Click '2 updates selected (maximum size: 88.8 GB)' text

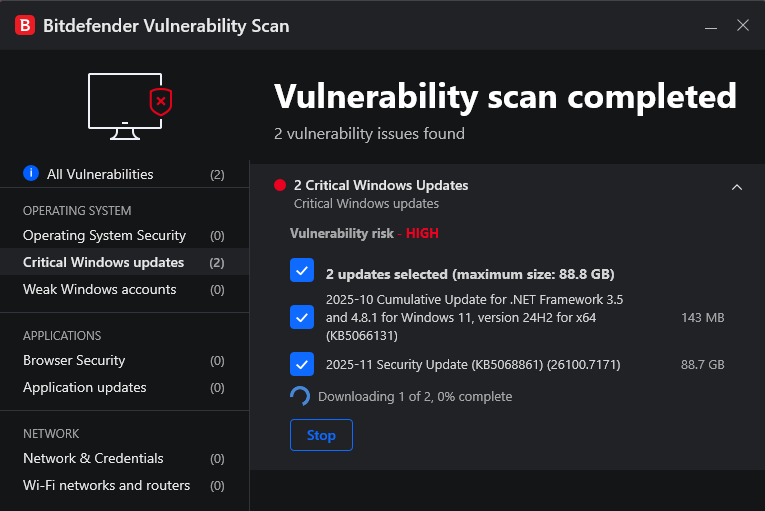pos(470,274)
